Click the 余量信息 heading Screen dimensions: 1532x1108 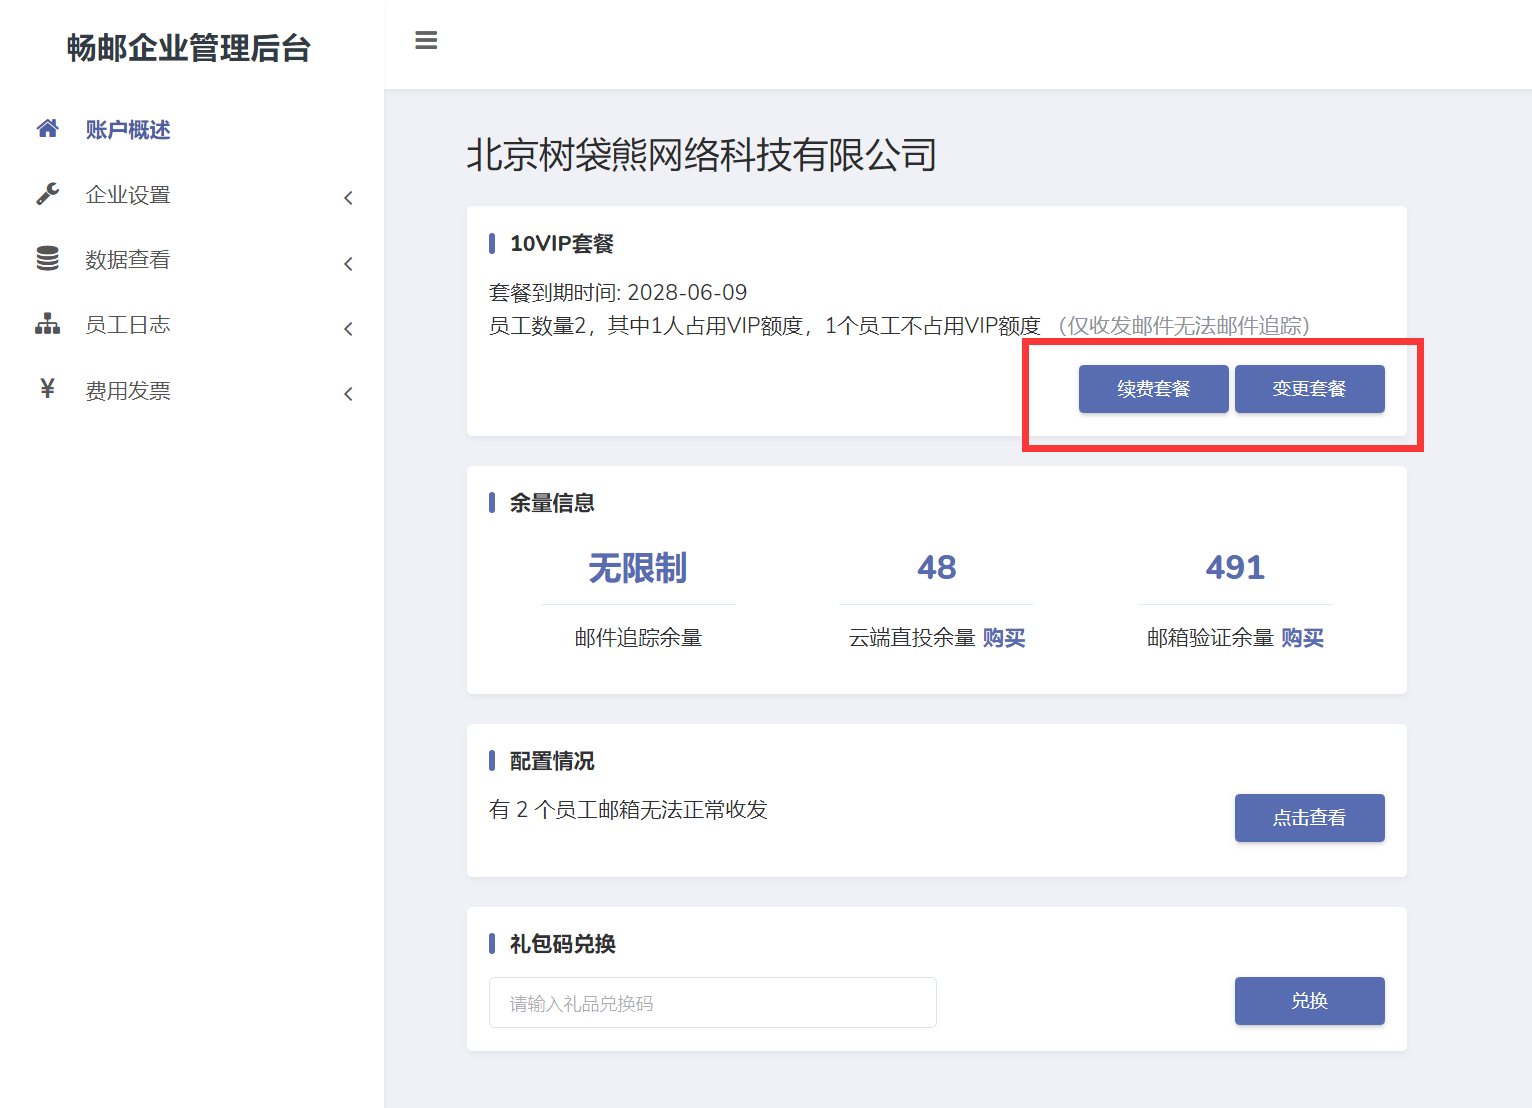click(x=552, y=503)
